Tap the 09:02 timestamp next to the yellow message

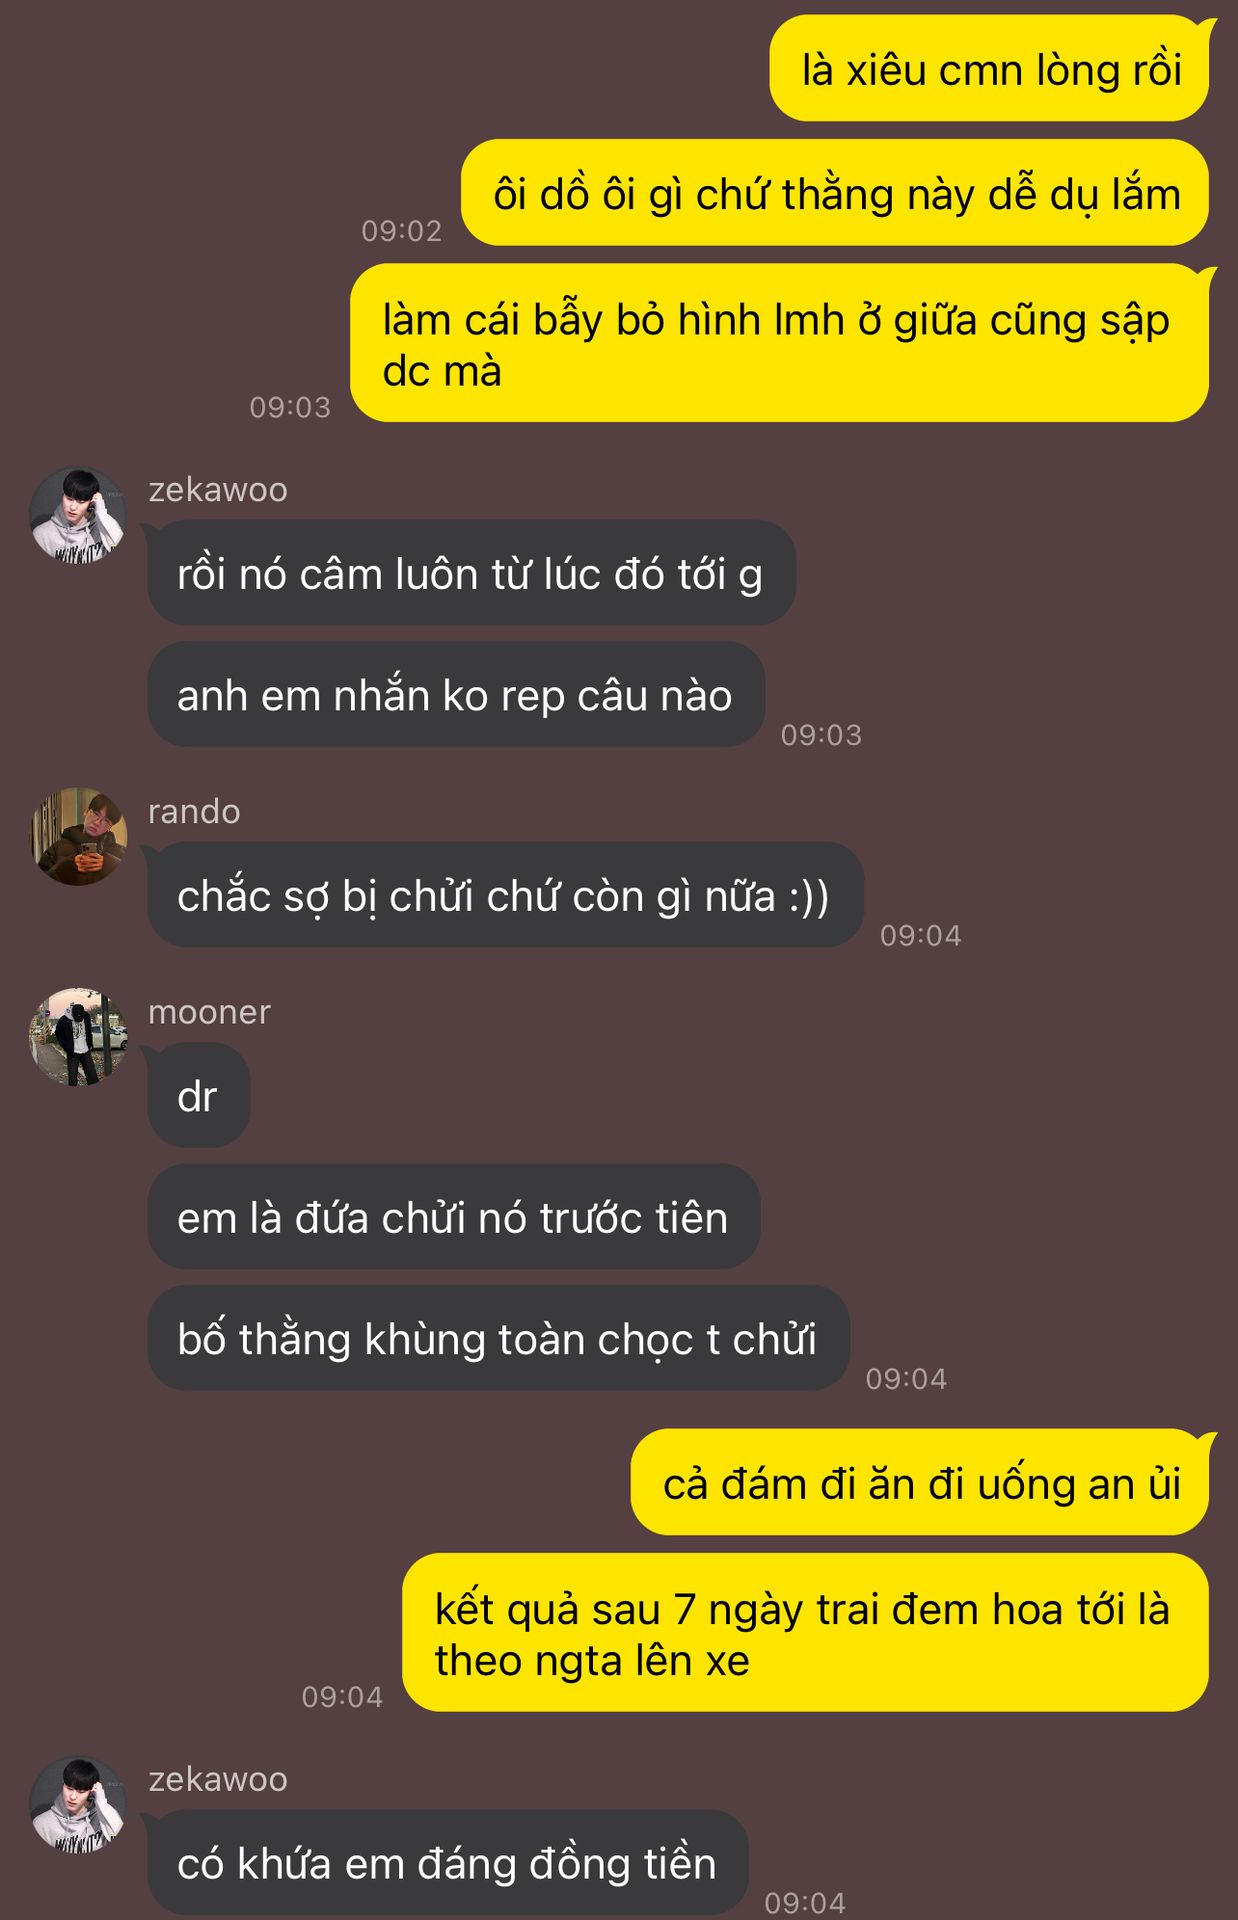[x=402, y=231]
